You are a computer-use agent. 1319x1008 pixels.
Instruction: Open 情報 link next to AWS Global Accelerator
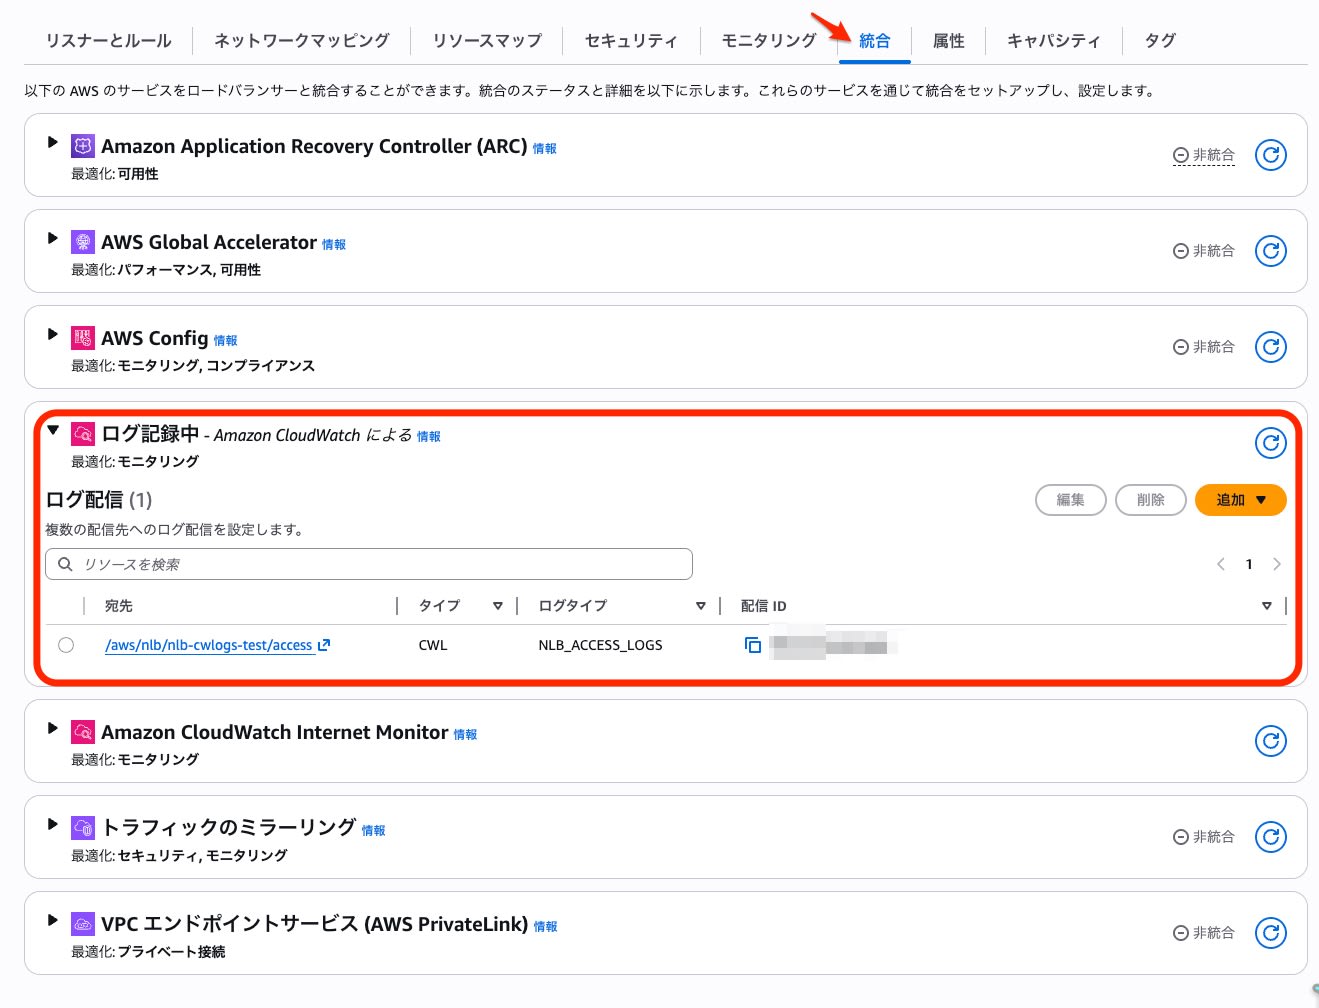point(333,245)
